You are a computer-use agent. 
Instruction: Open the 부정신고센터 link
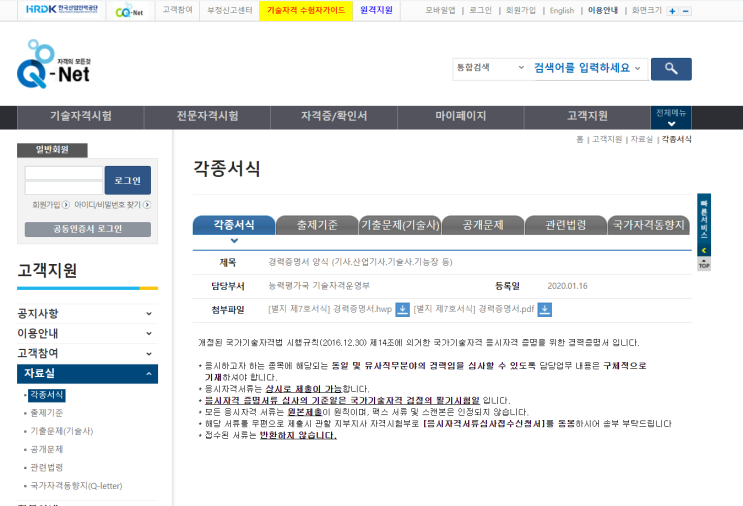pos(230,10)
